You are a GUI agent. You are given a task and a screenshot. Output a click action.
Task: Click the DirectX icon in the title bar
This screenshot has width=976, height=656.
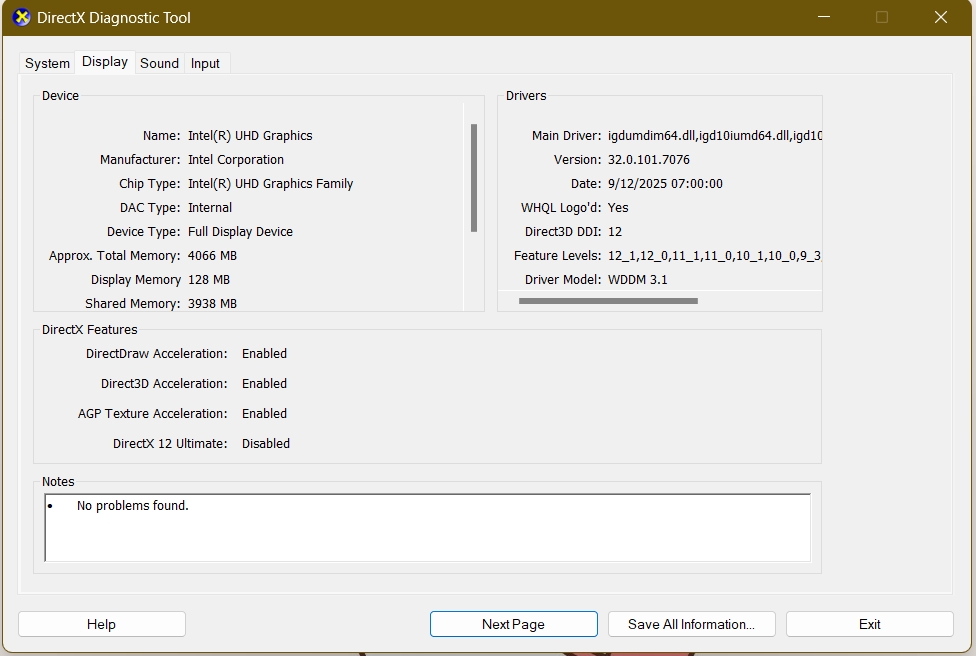(x=21, y=18)
